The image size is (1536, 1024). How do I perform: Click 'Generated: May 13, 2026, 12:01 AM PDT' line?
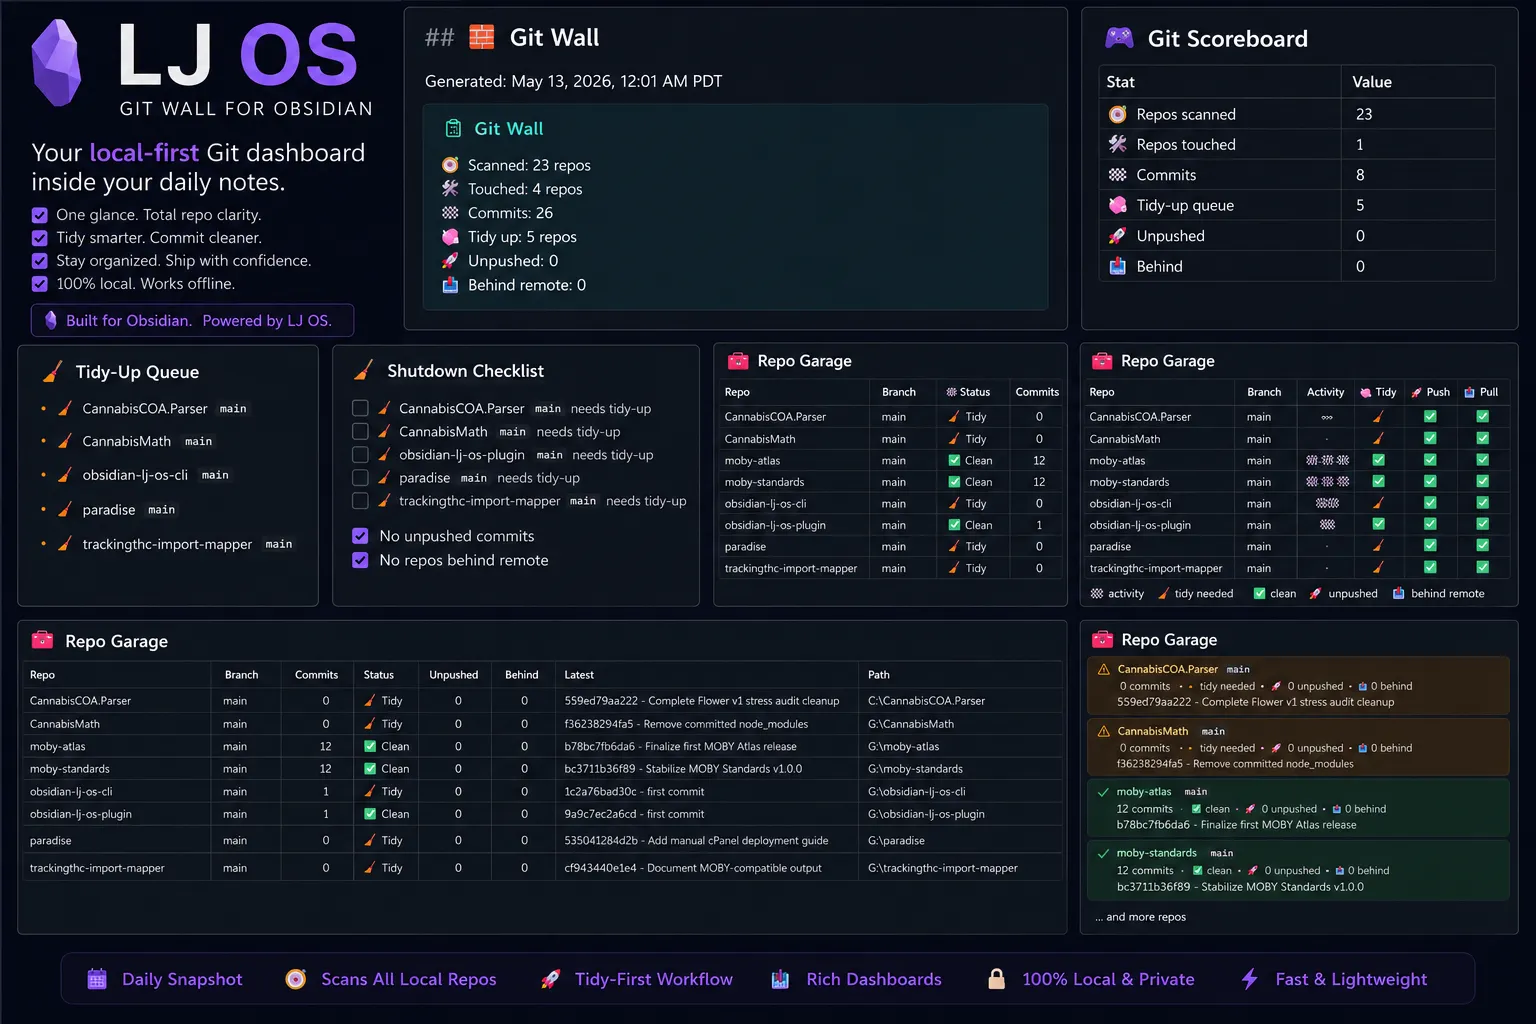click(573, 81)
